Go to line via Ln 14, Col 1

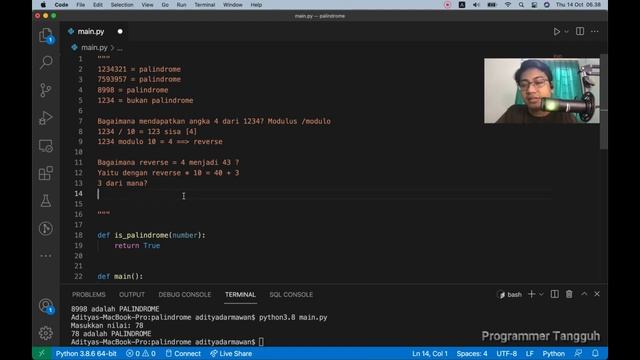(430, 353)
